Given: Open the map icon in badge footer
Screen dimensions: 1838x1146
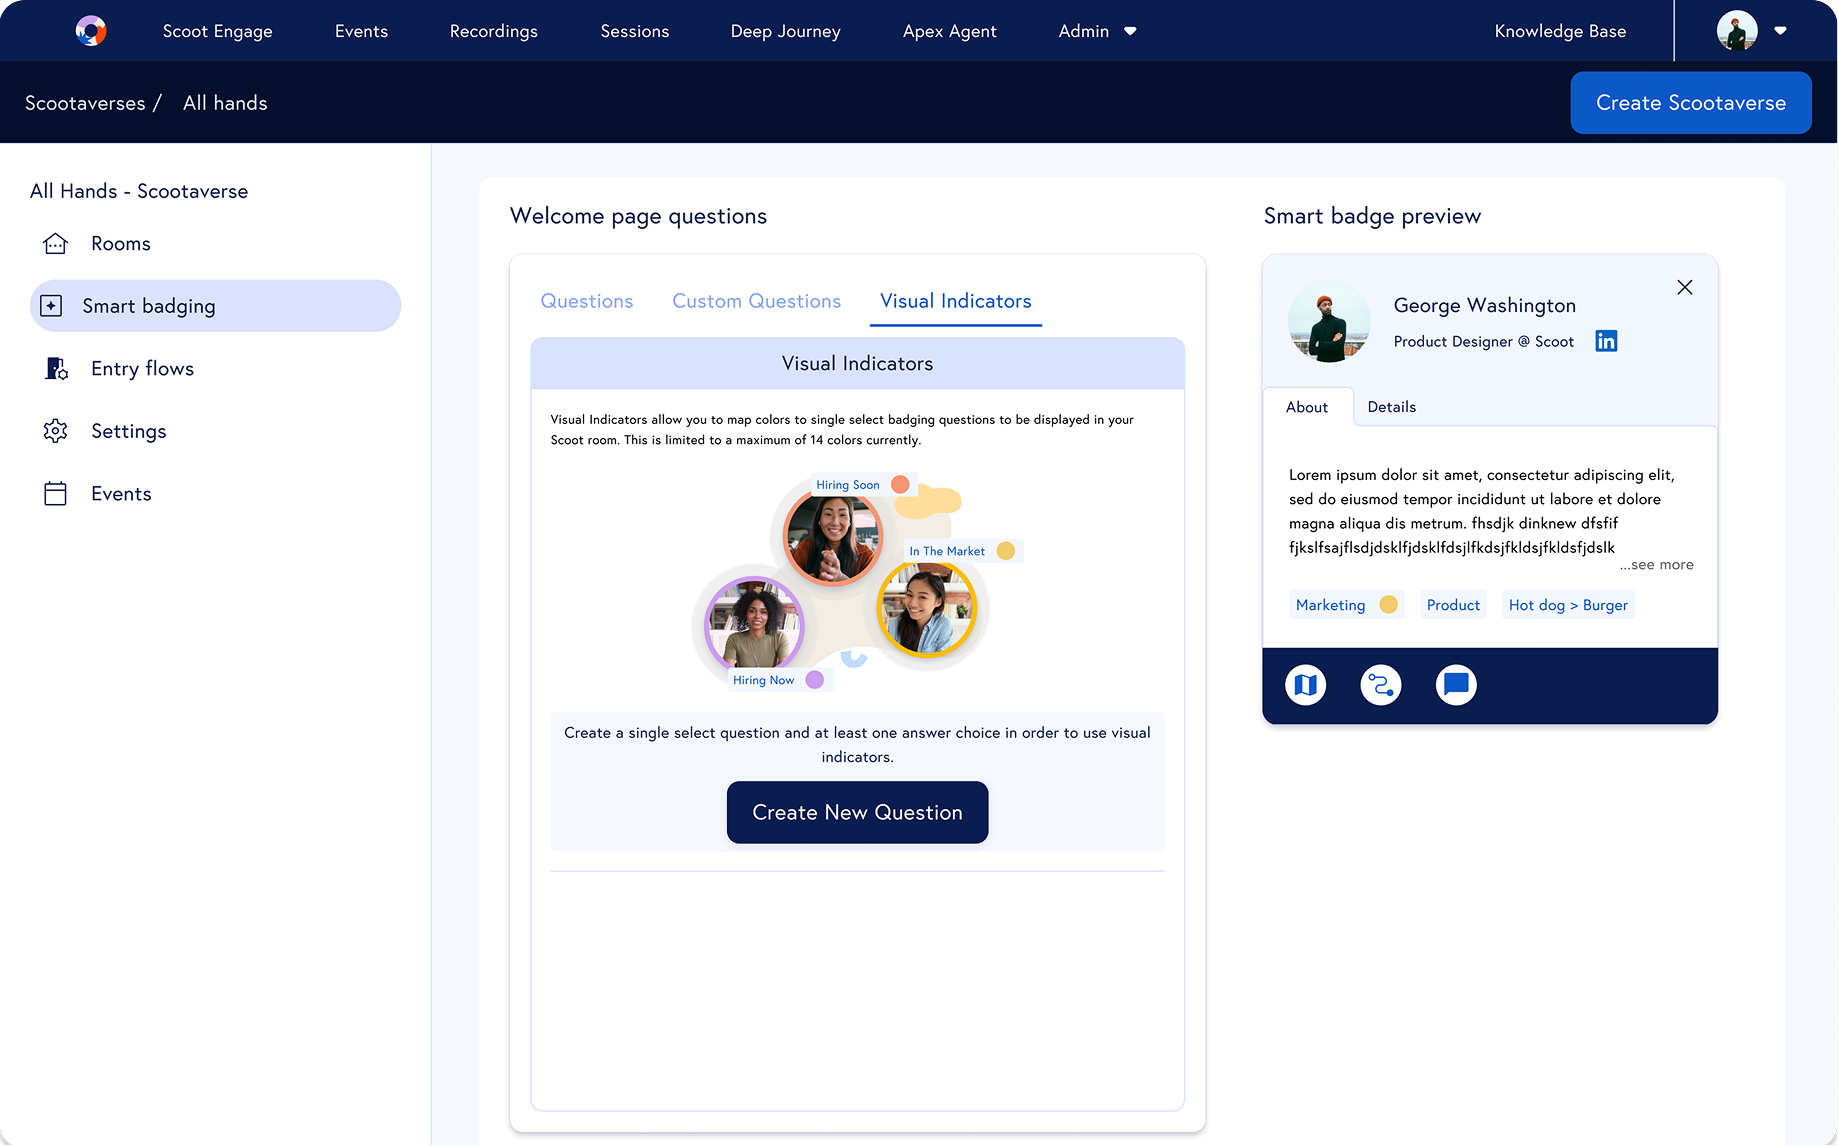Looking at the screenshot, I should point(1305,685).
